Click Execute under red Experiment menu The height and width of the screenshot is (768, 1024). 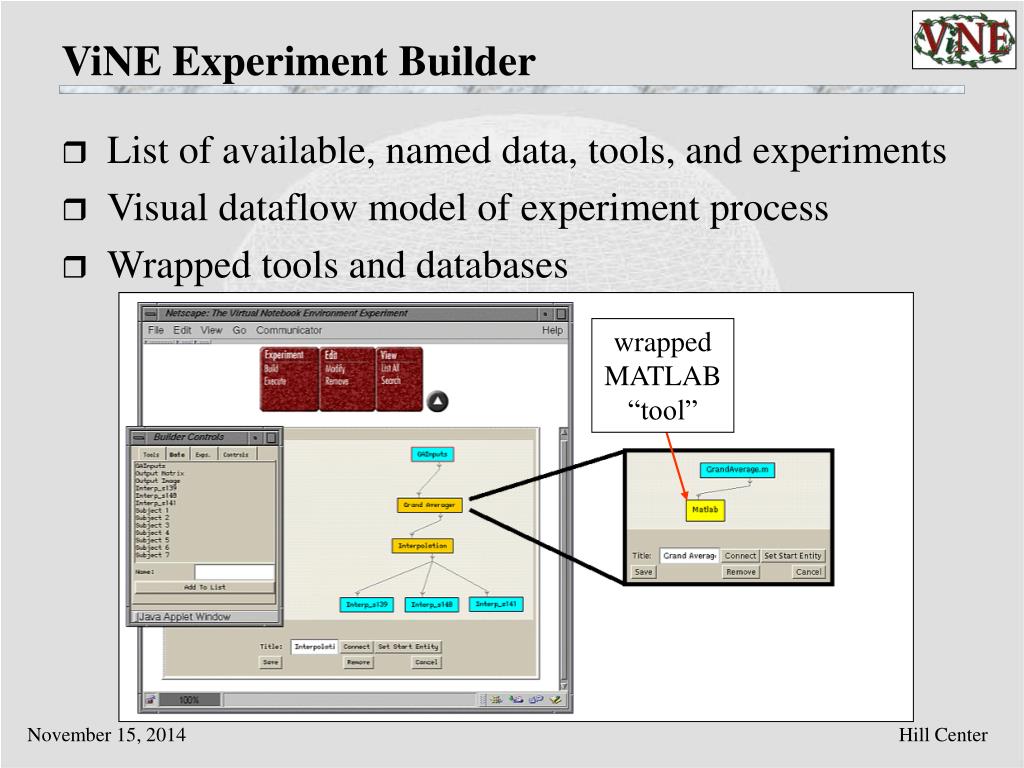click(275, 381)
